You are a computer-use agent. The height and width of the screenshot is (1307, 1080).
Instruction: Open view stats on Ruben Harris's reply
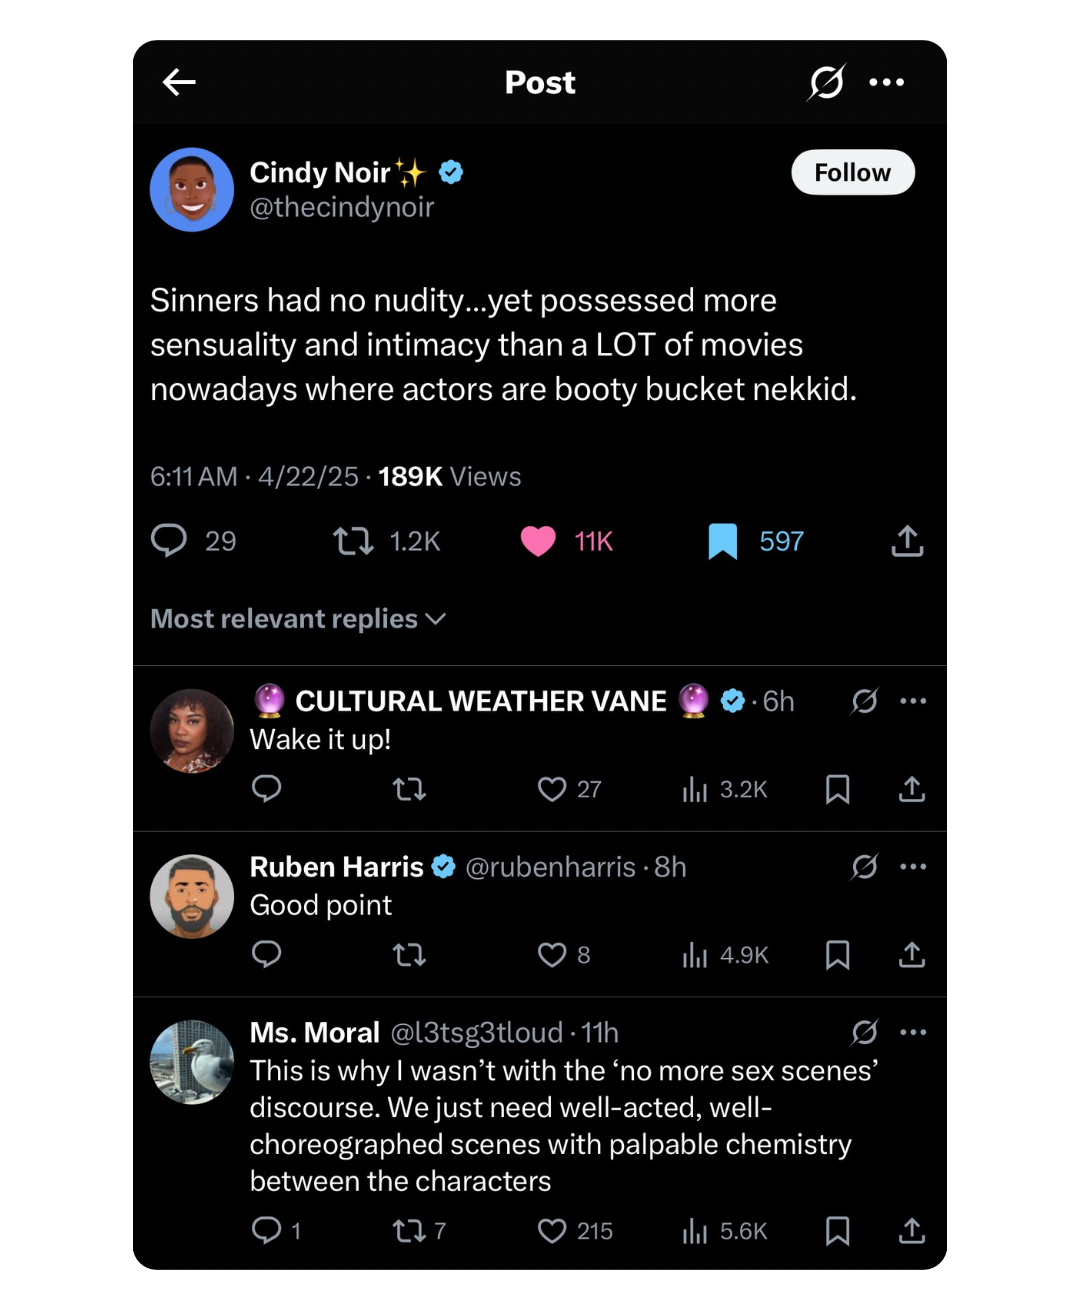695,955
